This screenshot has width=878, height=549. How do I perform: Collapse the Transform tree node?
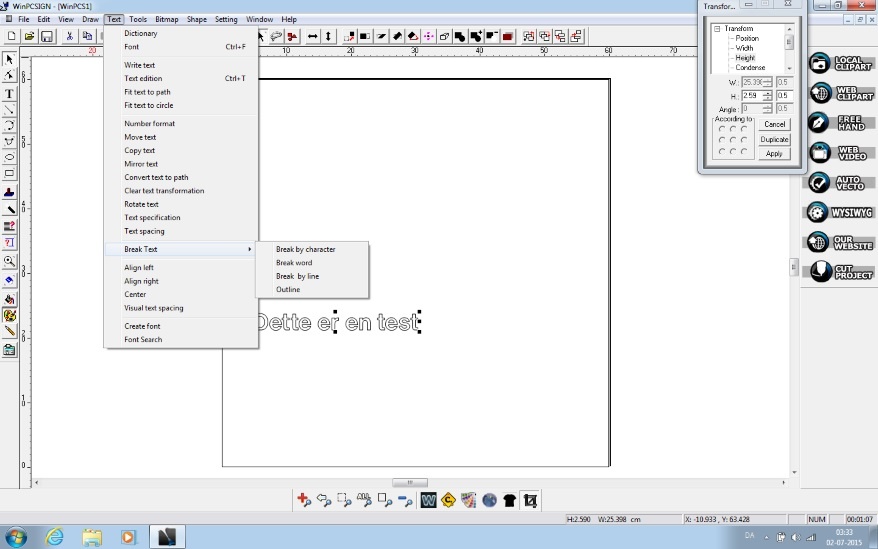click(x=717, y=29)
